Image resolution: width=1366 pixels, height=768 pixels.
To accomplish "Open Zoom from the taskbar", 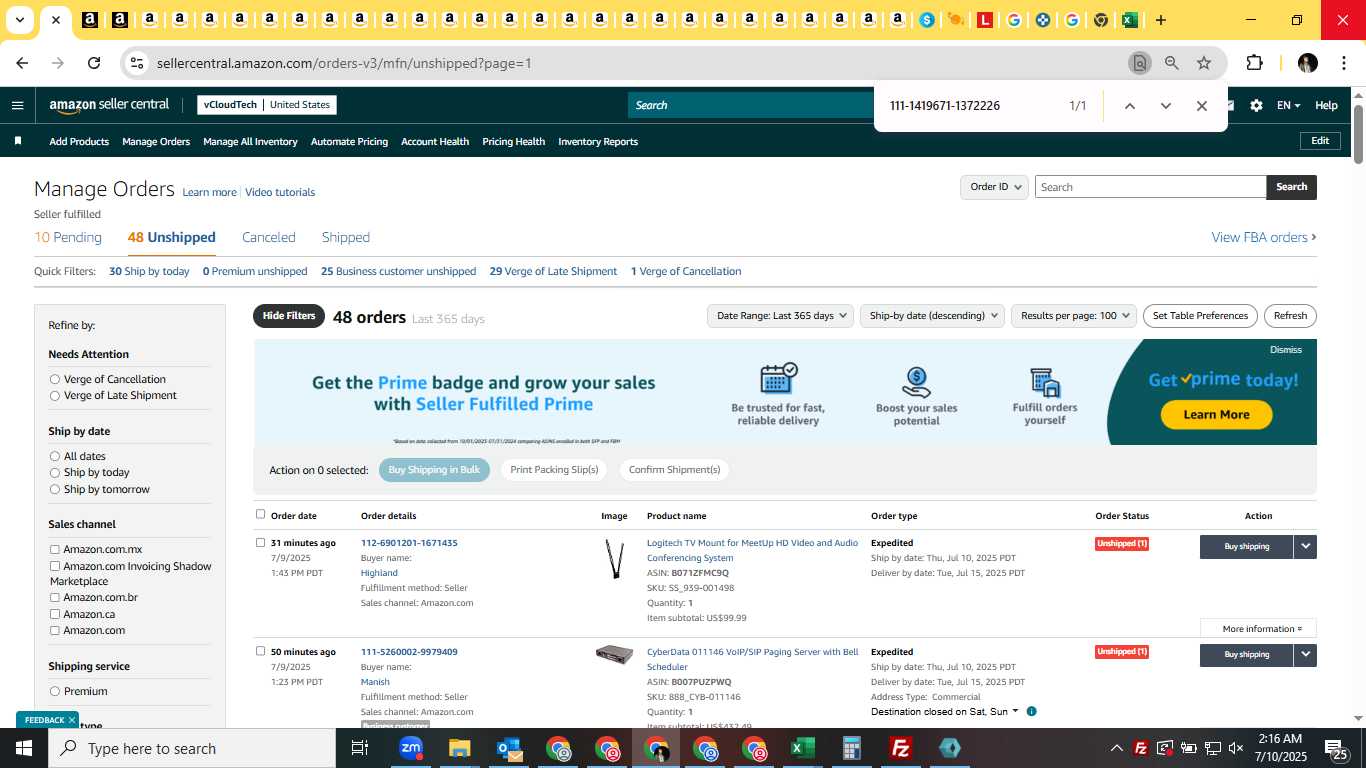I will [x=410, y=748].
